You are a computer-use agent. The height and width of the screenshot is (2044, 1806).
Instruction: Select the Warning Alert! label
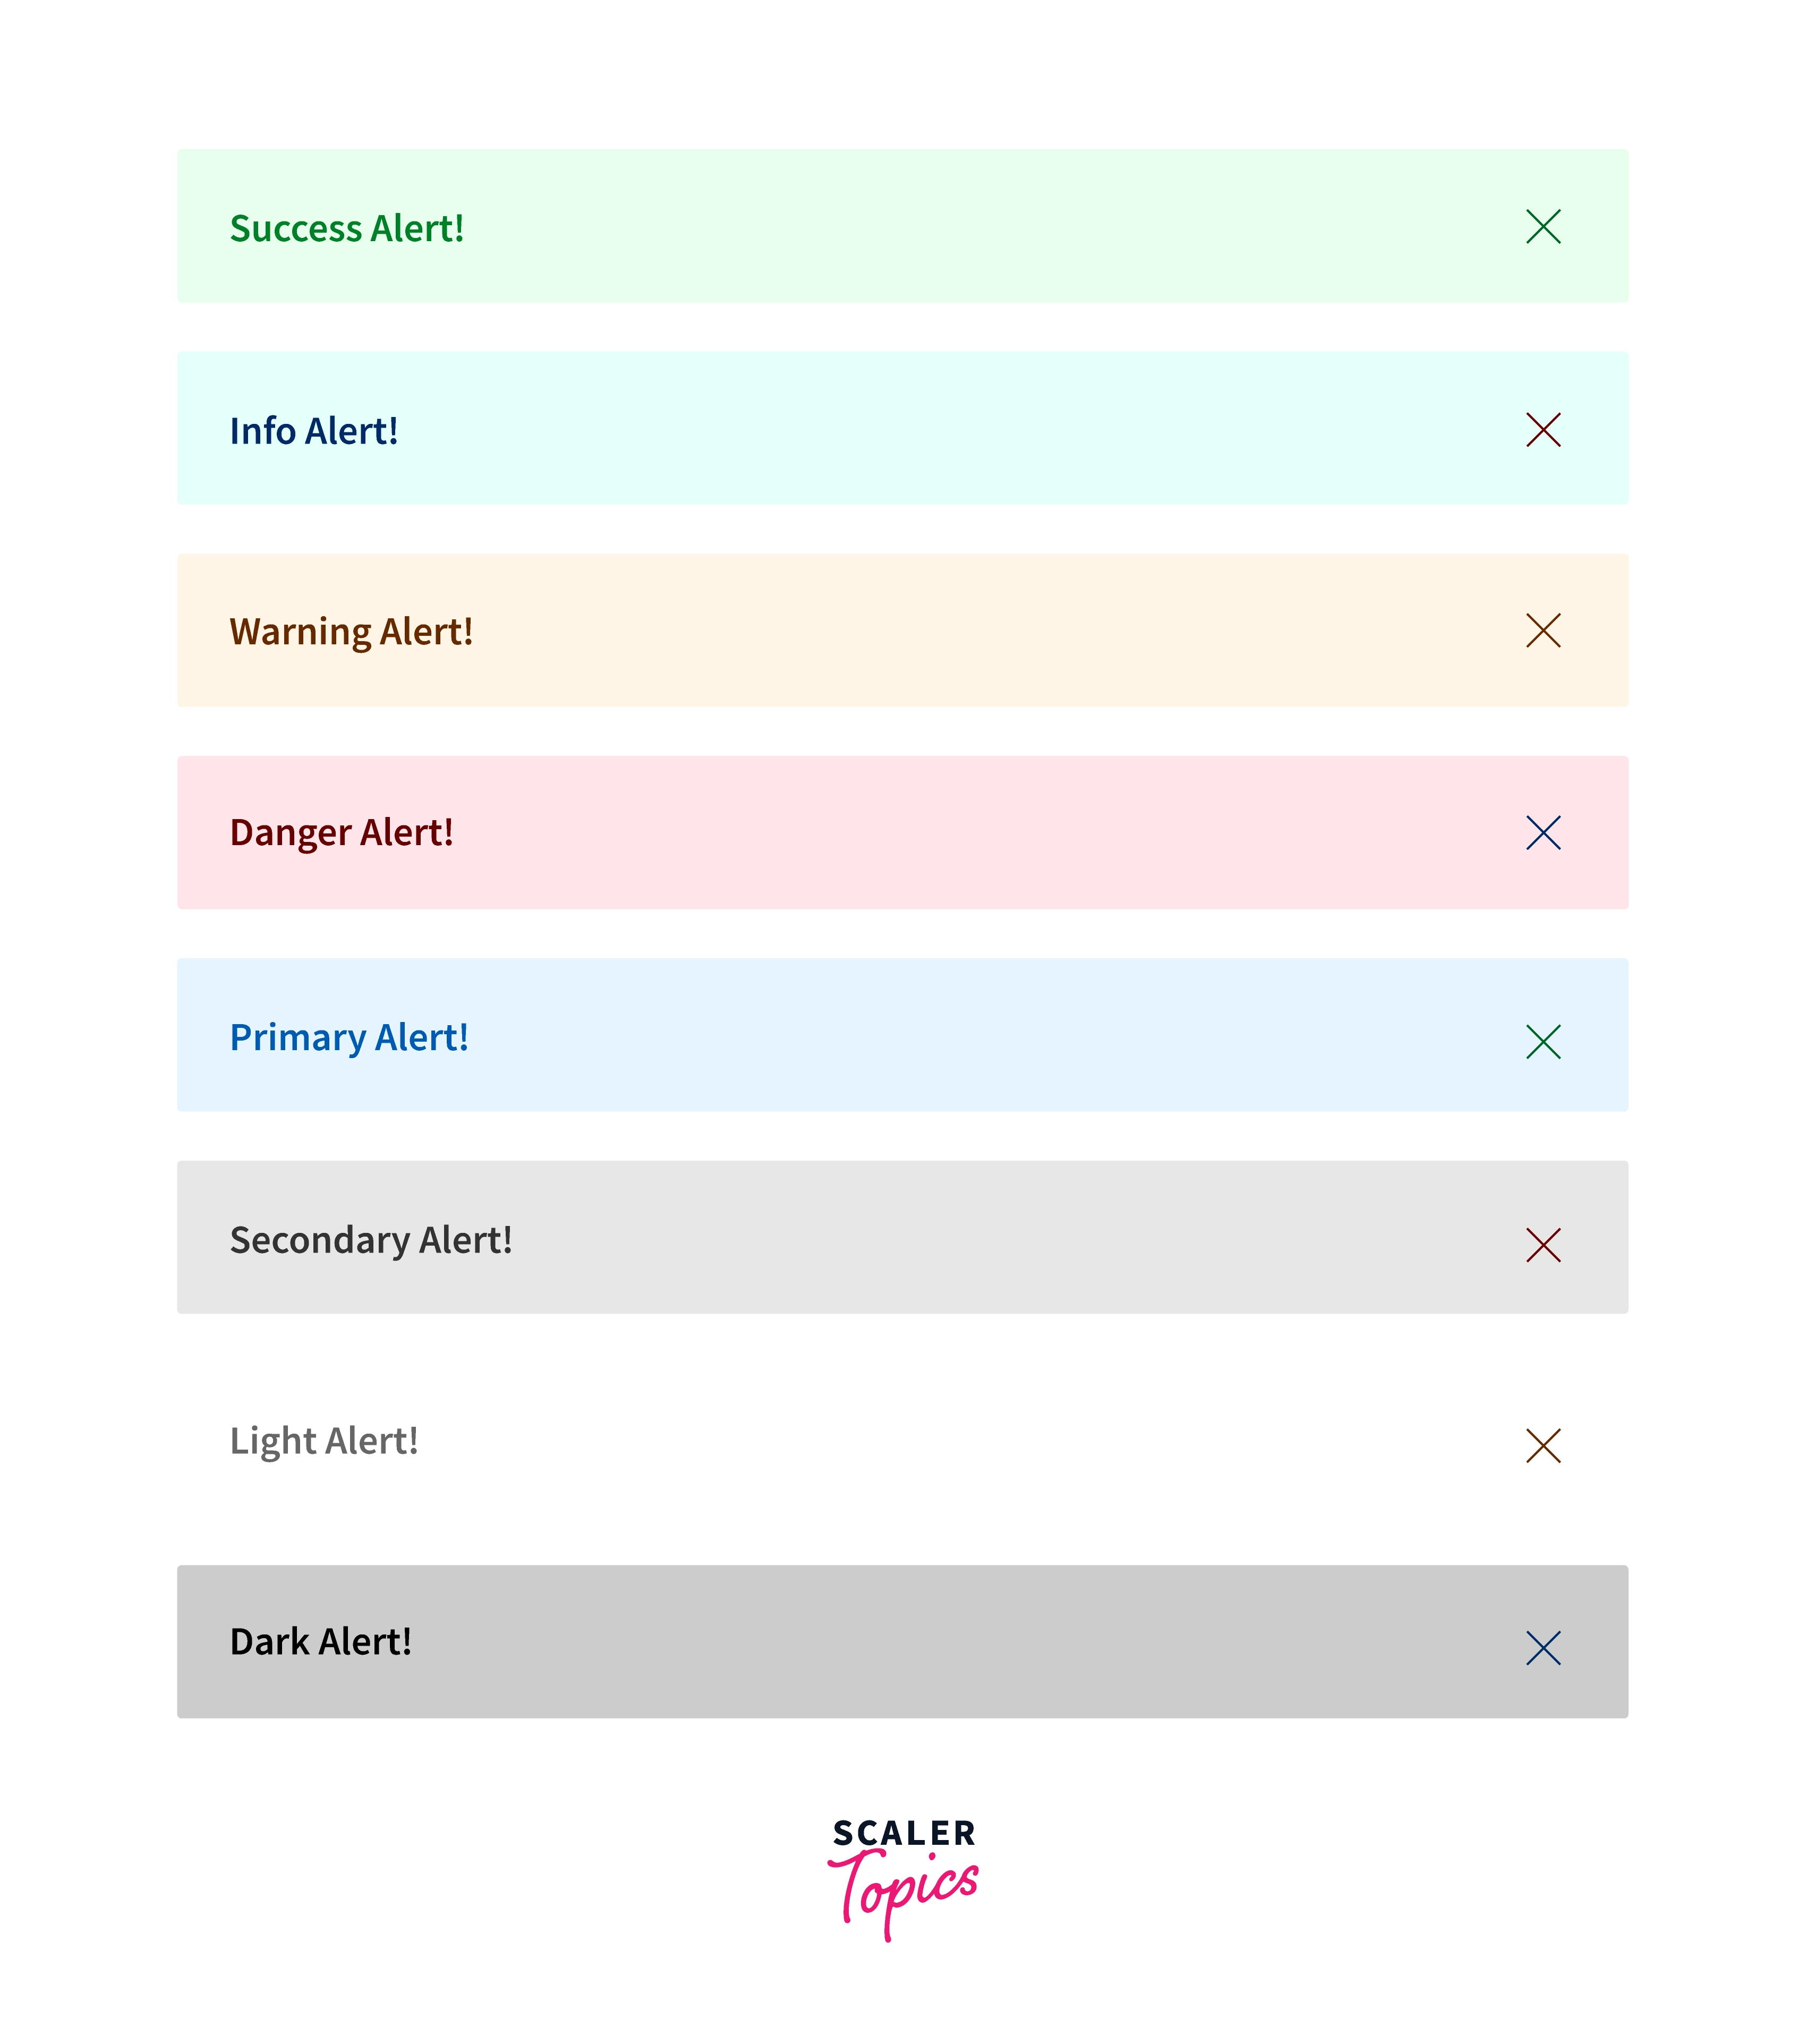tap(351, 632)
